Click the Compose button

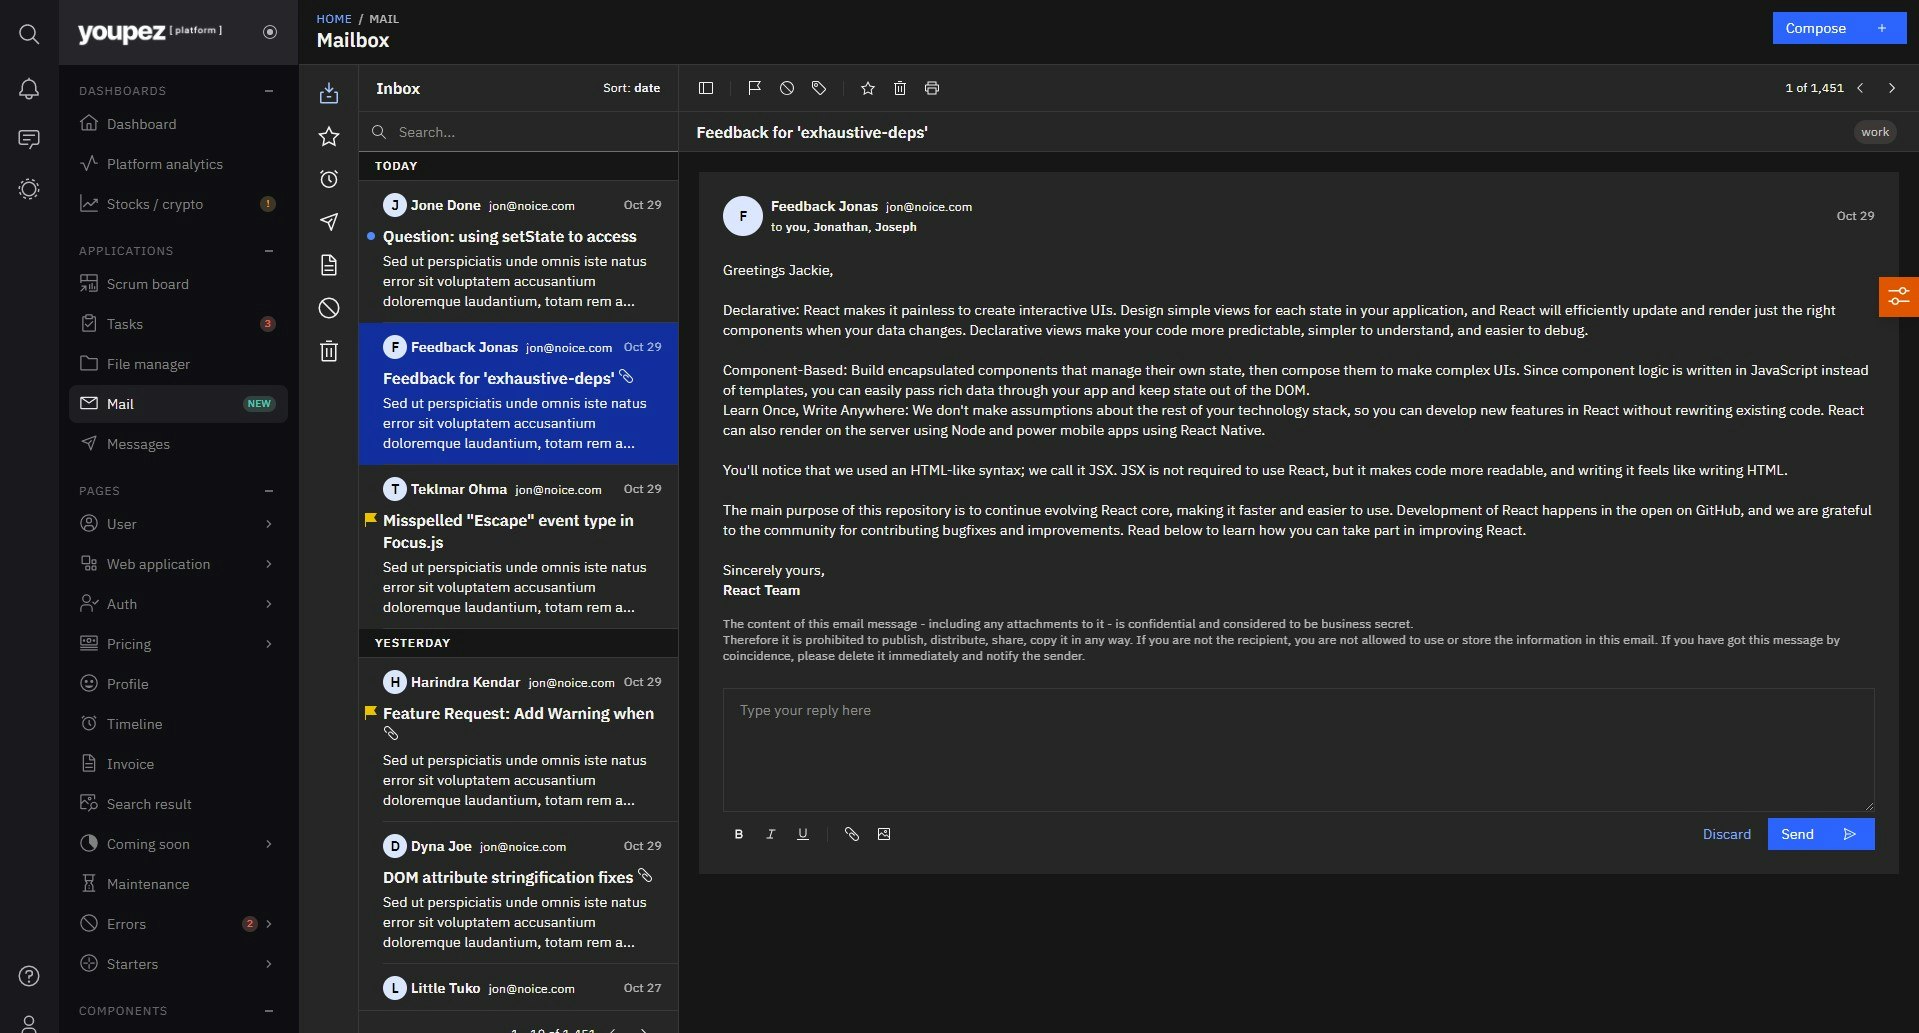click(x=1839, y=28)
